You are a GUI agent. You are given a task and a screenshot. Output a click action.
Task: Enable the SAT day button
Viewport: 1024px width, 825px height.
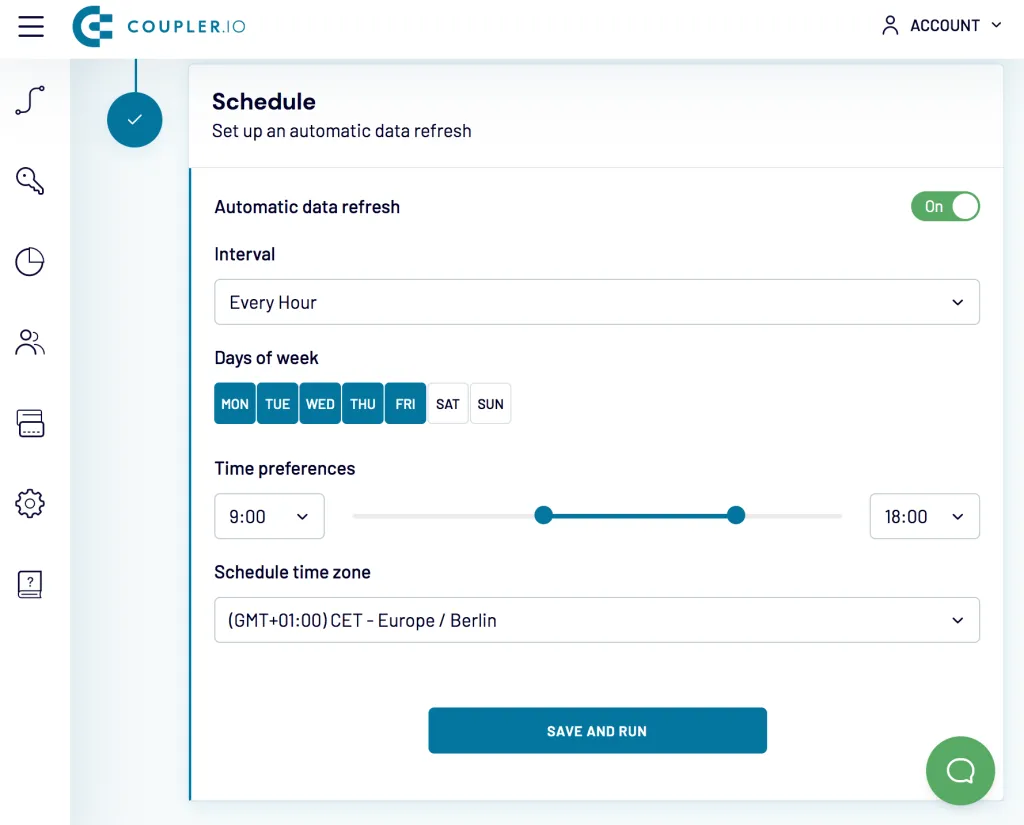(x=447, y=404)
